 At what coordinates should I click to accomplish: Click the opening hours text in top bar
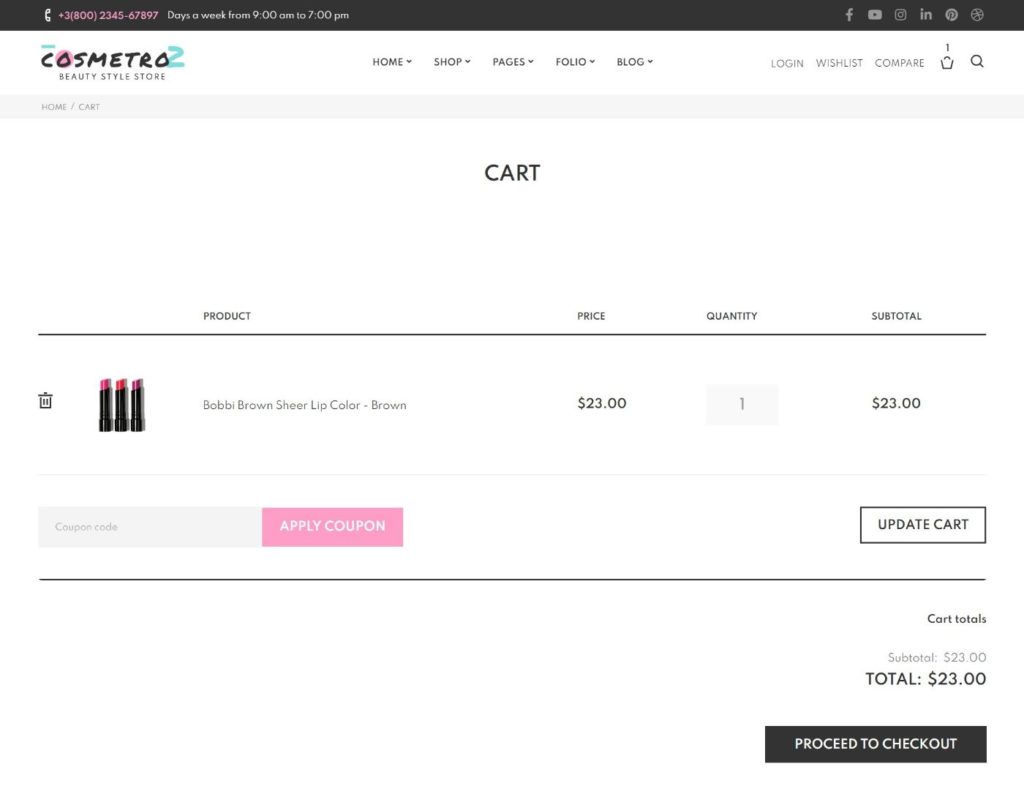pos(258,15)
